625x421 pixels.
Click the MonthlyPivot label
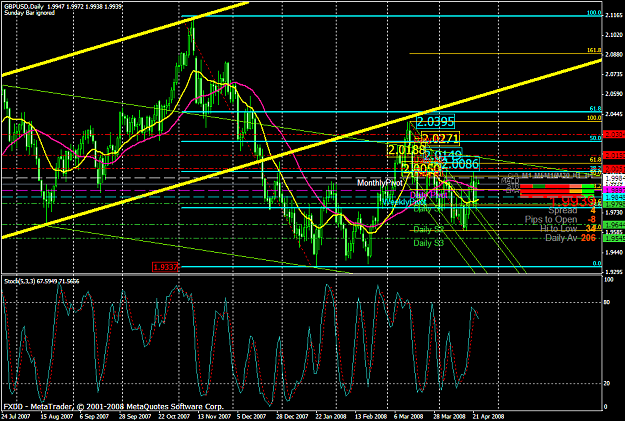tap(379, 183)
